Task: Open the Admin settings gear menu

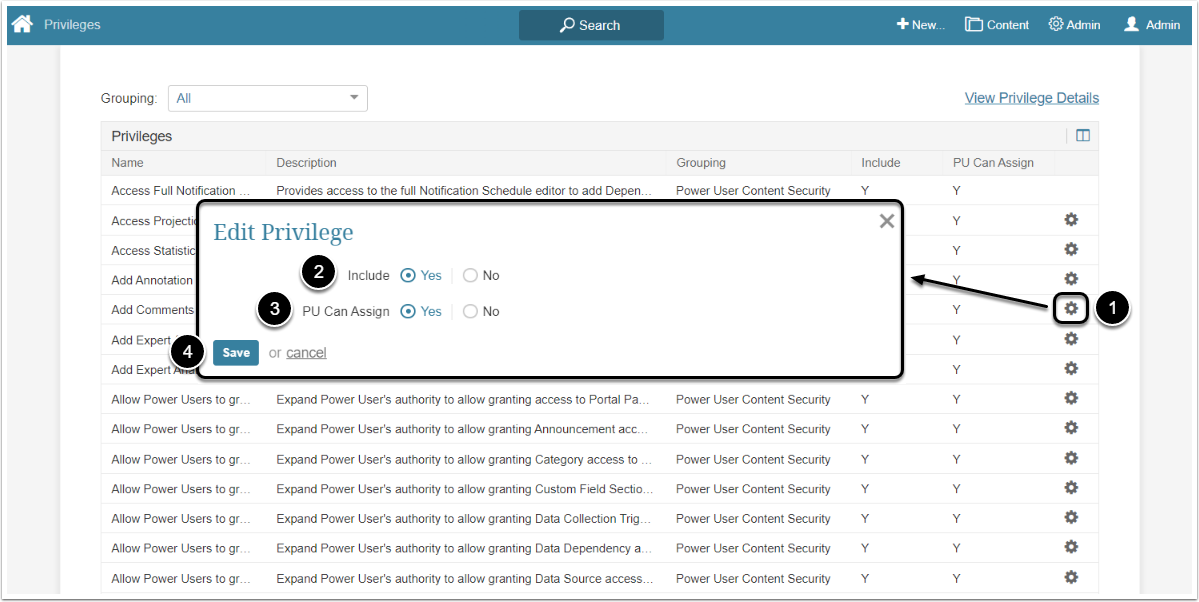Action: click(1074, 25)
